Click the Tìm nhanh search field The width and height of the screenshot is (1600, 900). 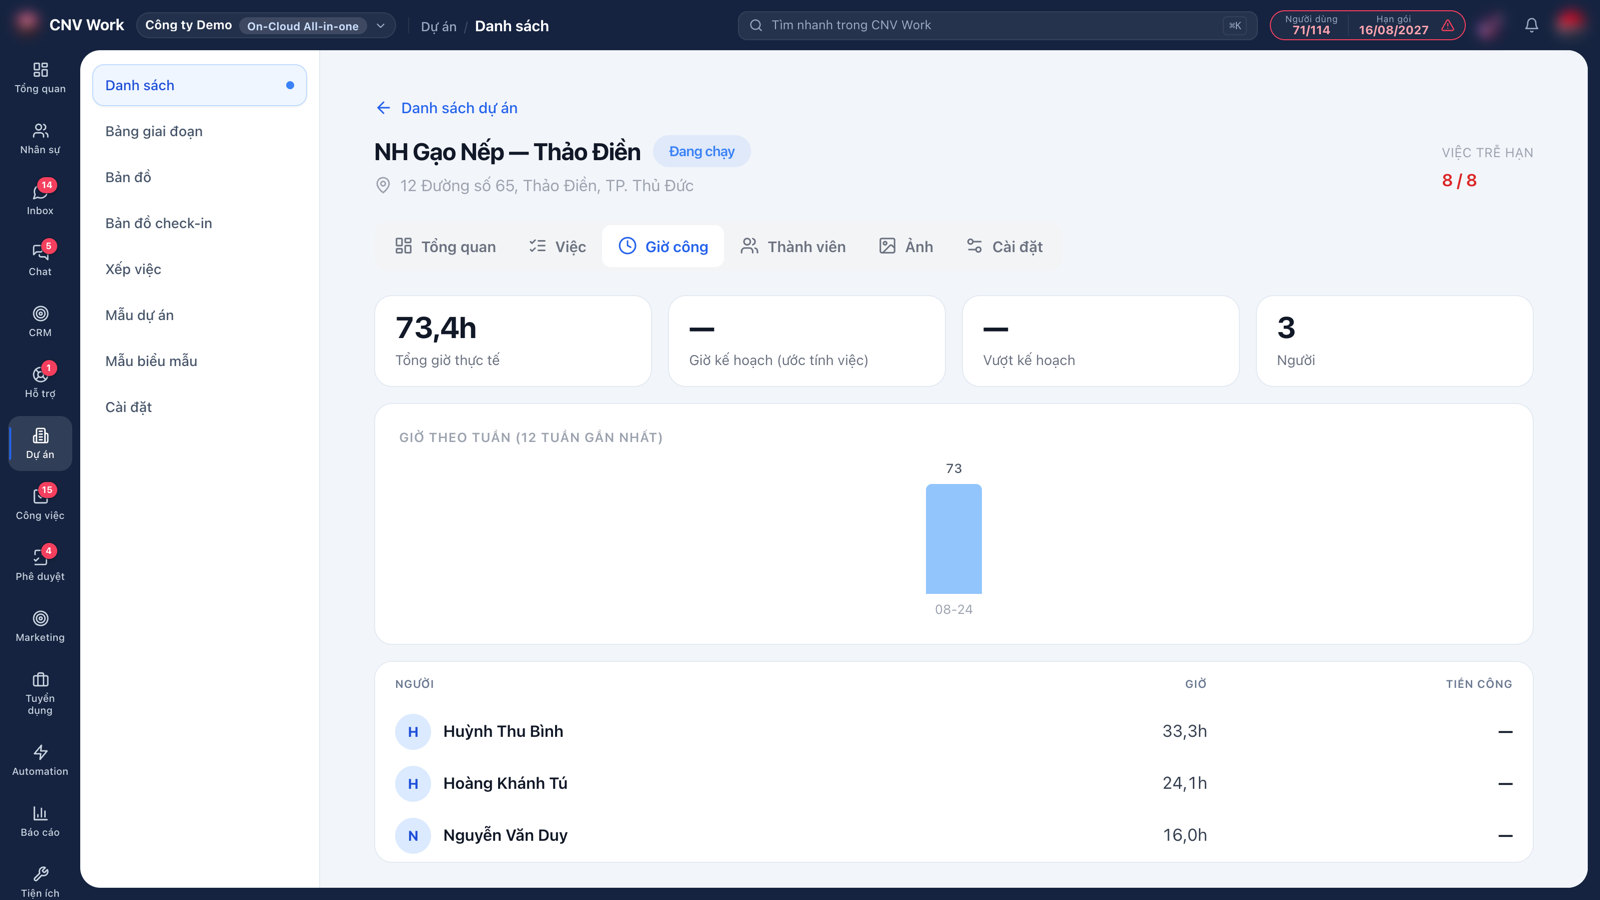tap(997, 25)
